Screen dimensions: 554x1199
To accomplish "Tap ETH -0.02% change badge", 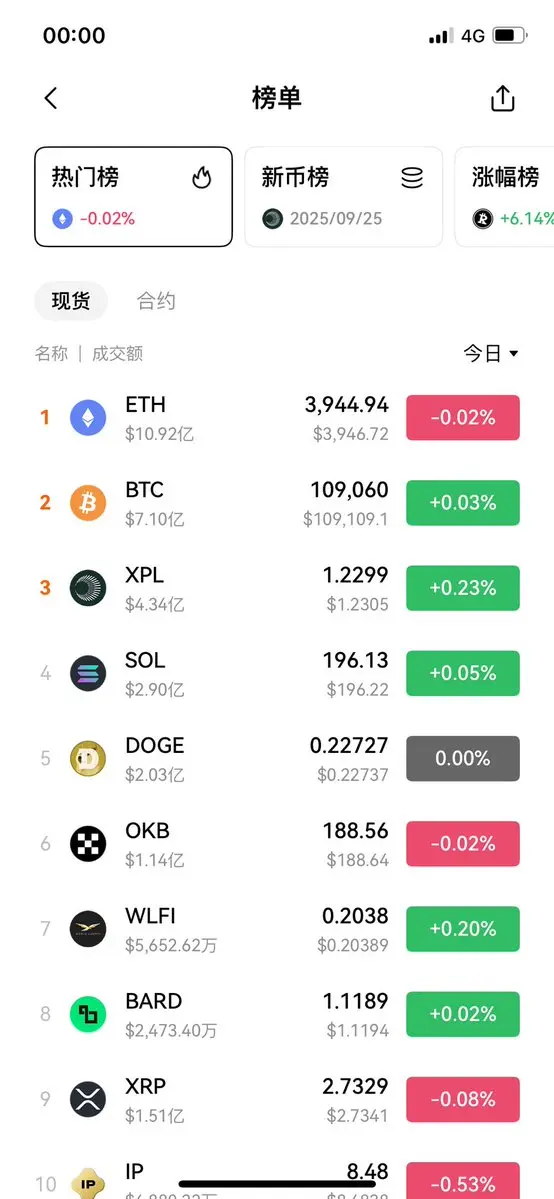I will (x=463, y=418).
